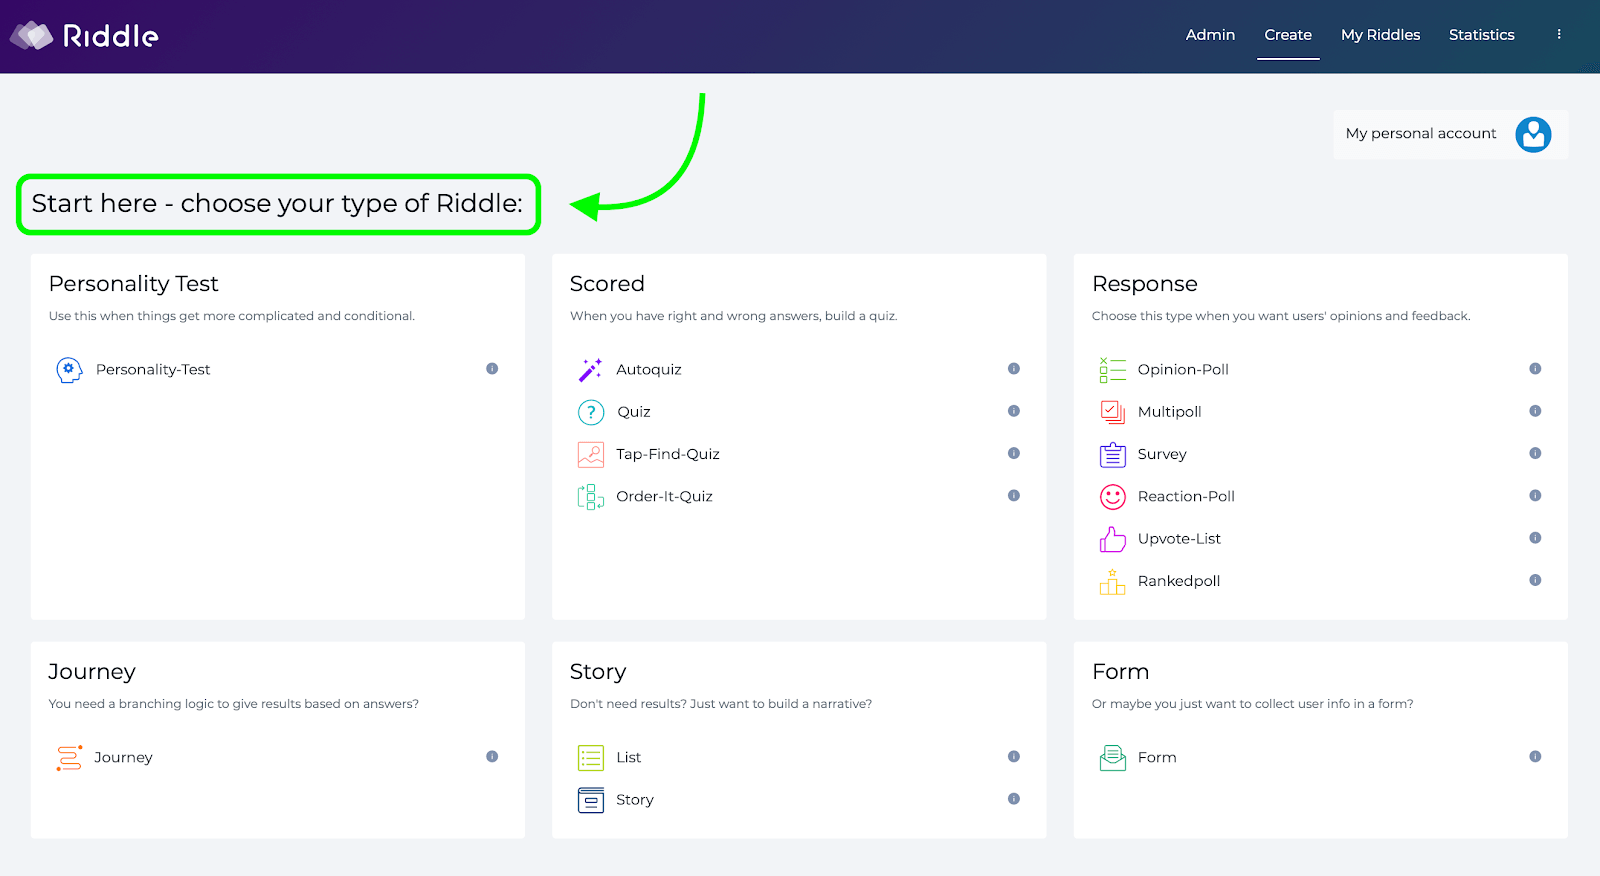Click the Tap-Find-Quiz image icon

591,455
